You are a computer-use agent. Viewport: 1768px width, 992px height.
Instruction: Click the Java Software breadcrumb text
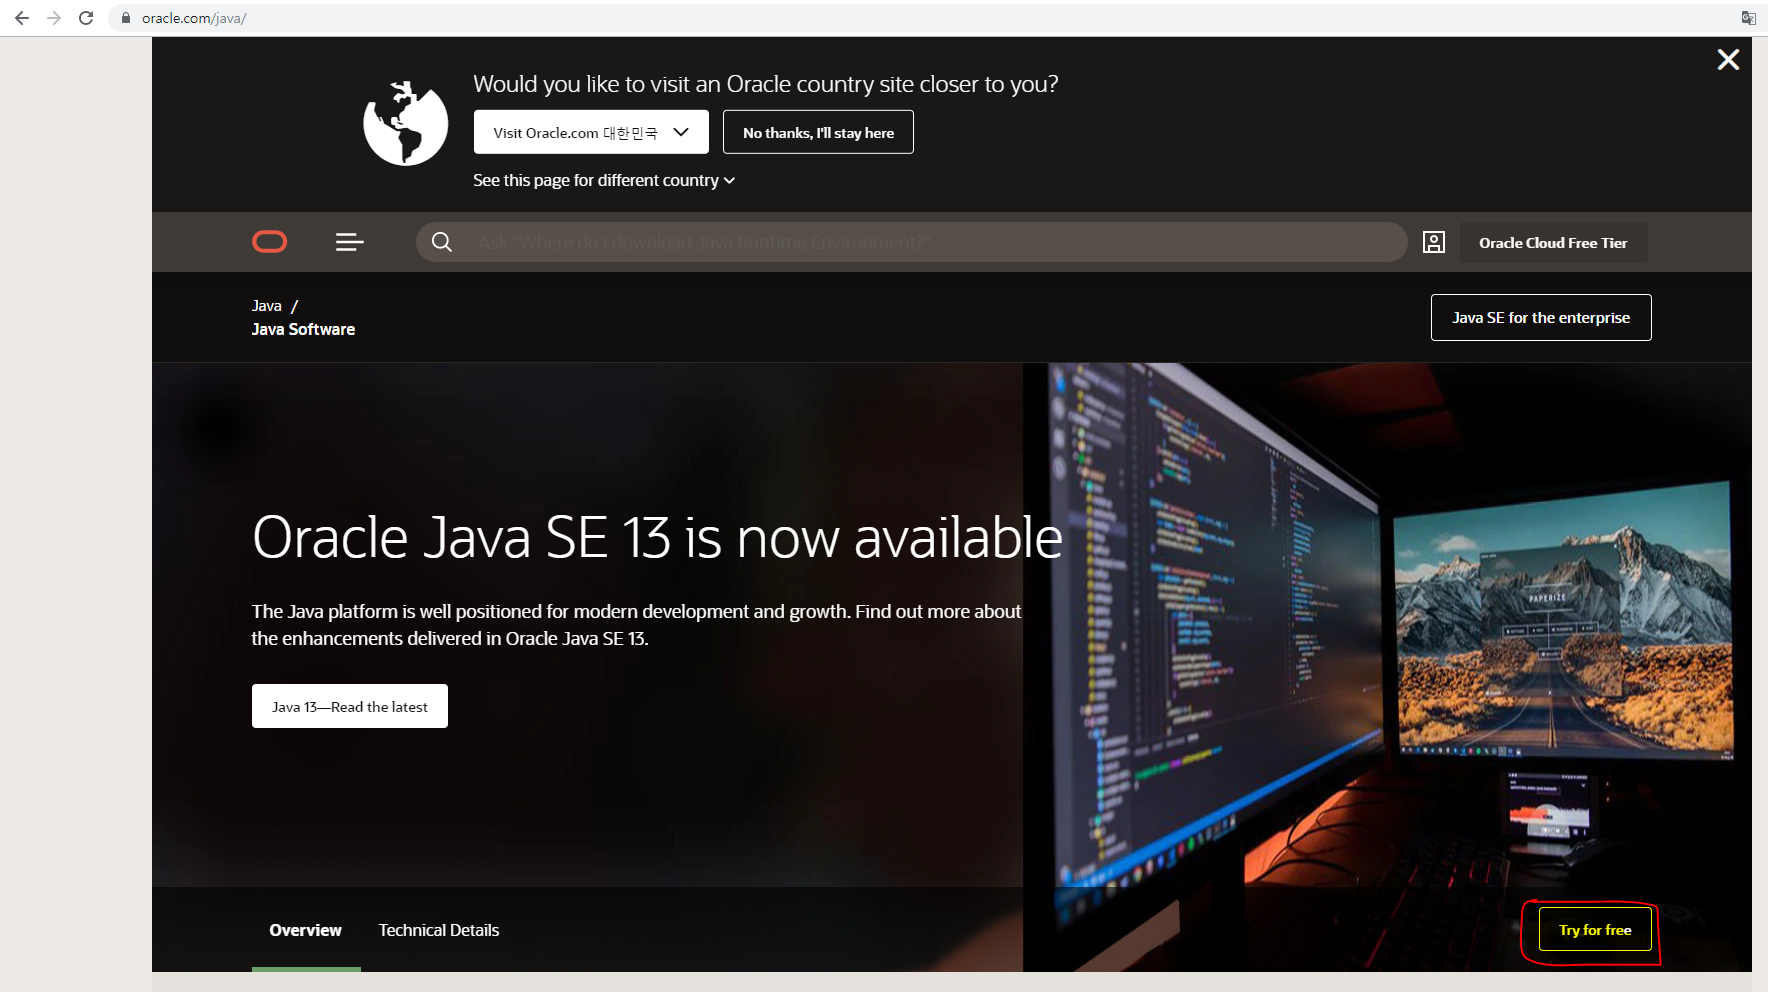303,329
